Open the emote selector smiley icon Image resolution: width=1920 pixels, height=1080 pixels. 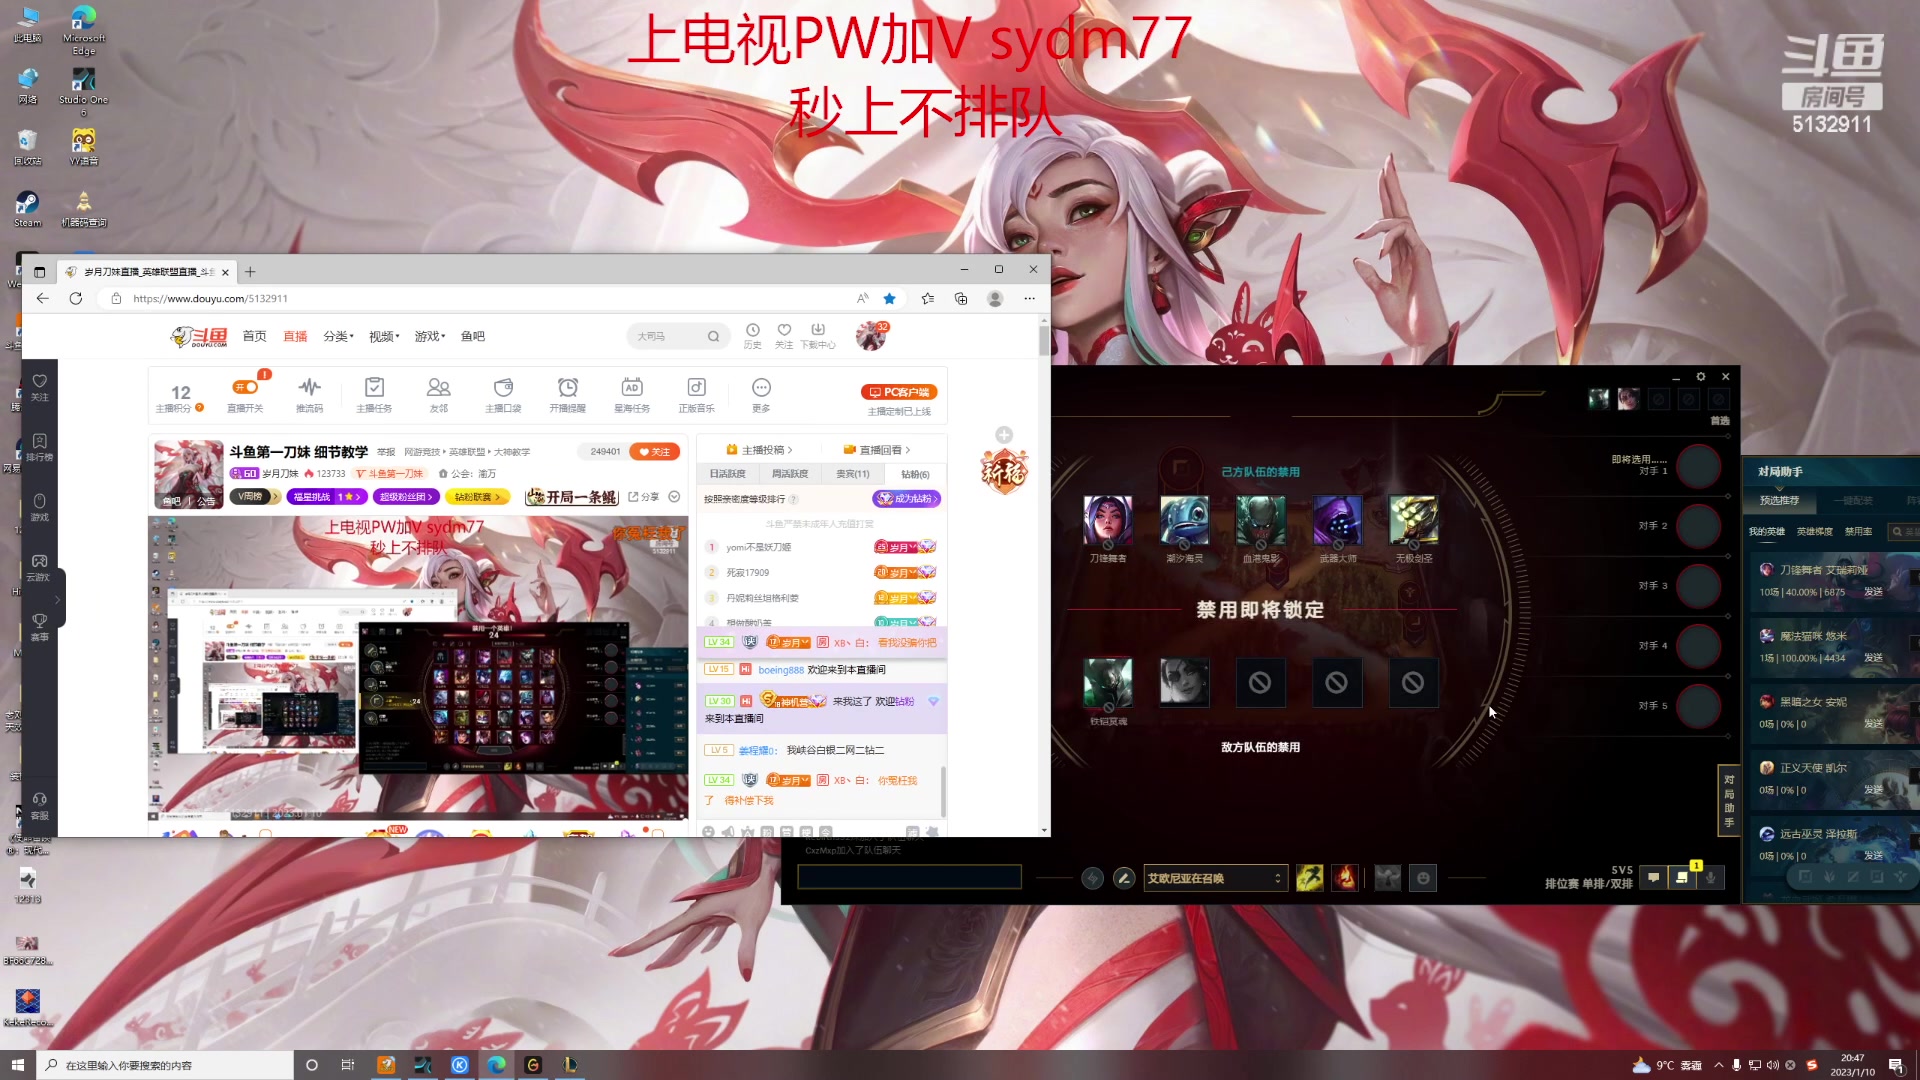coord(1423,878)
